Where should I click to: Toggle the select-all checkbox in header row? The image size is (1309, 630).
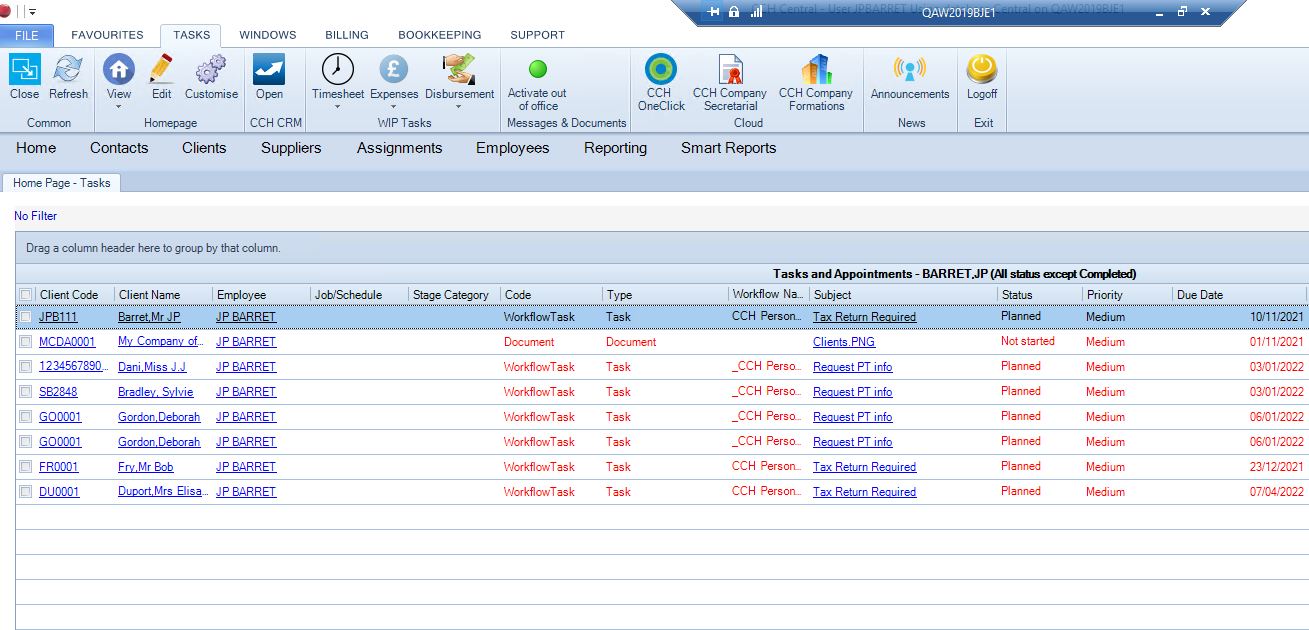pyautogui.click(x=26, y=294)
